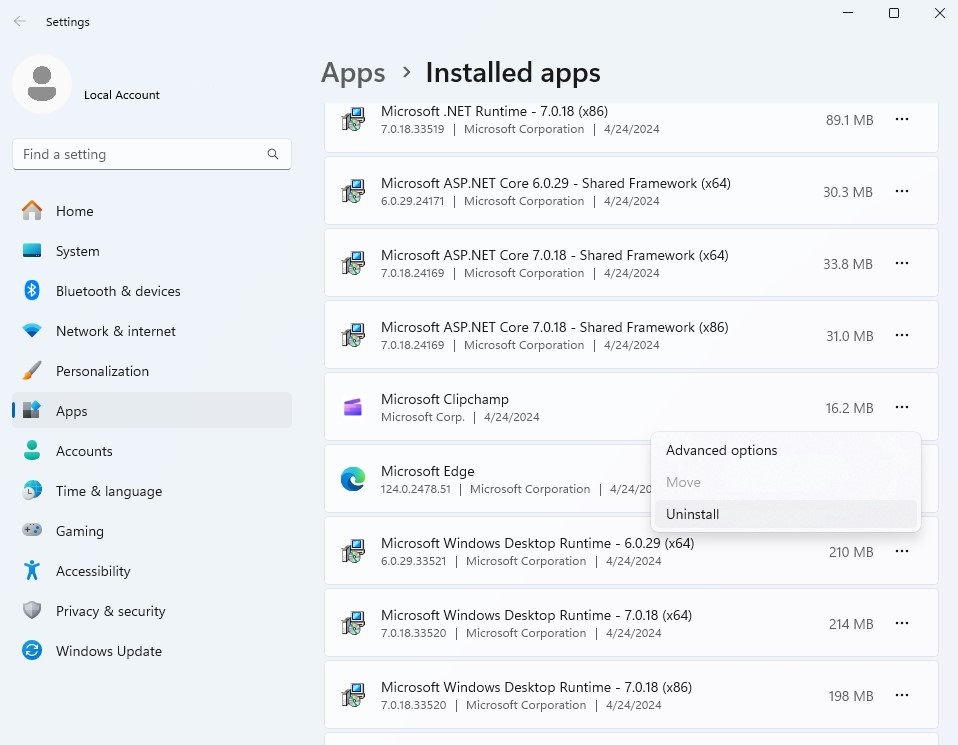Image resolution: width=958 pixels, height=745 pixels.
Task: Select Personalization in the sidebar
Action: coord(152,371)
